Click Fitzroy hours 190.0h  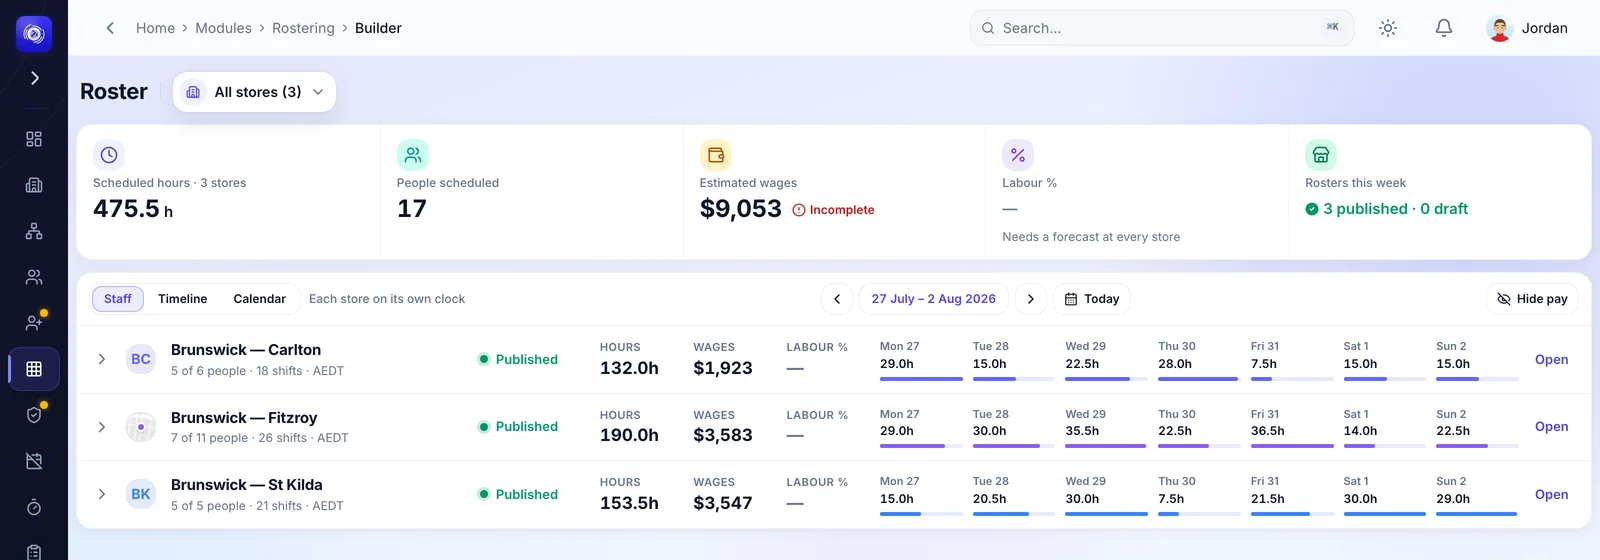[x=629, y=435]
